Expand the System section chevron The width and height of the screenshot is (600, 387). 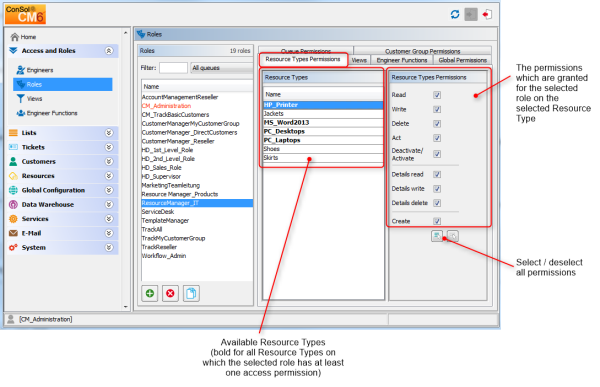tap(109, 247)
